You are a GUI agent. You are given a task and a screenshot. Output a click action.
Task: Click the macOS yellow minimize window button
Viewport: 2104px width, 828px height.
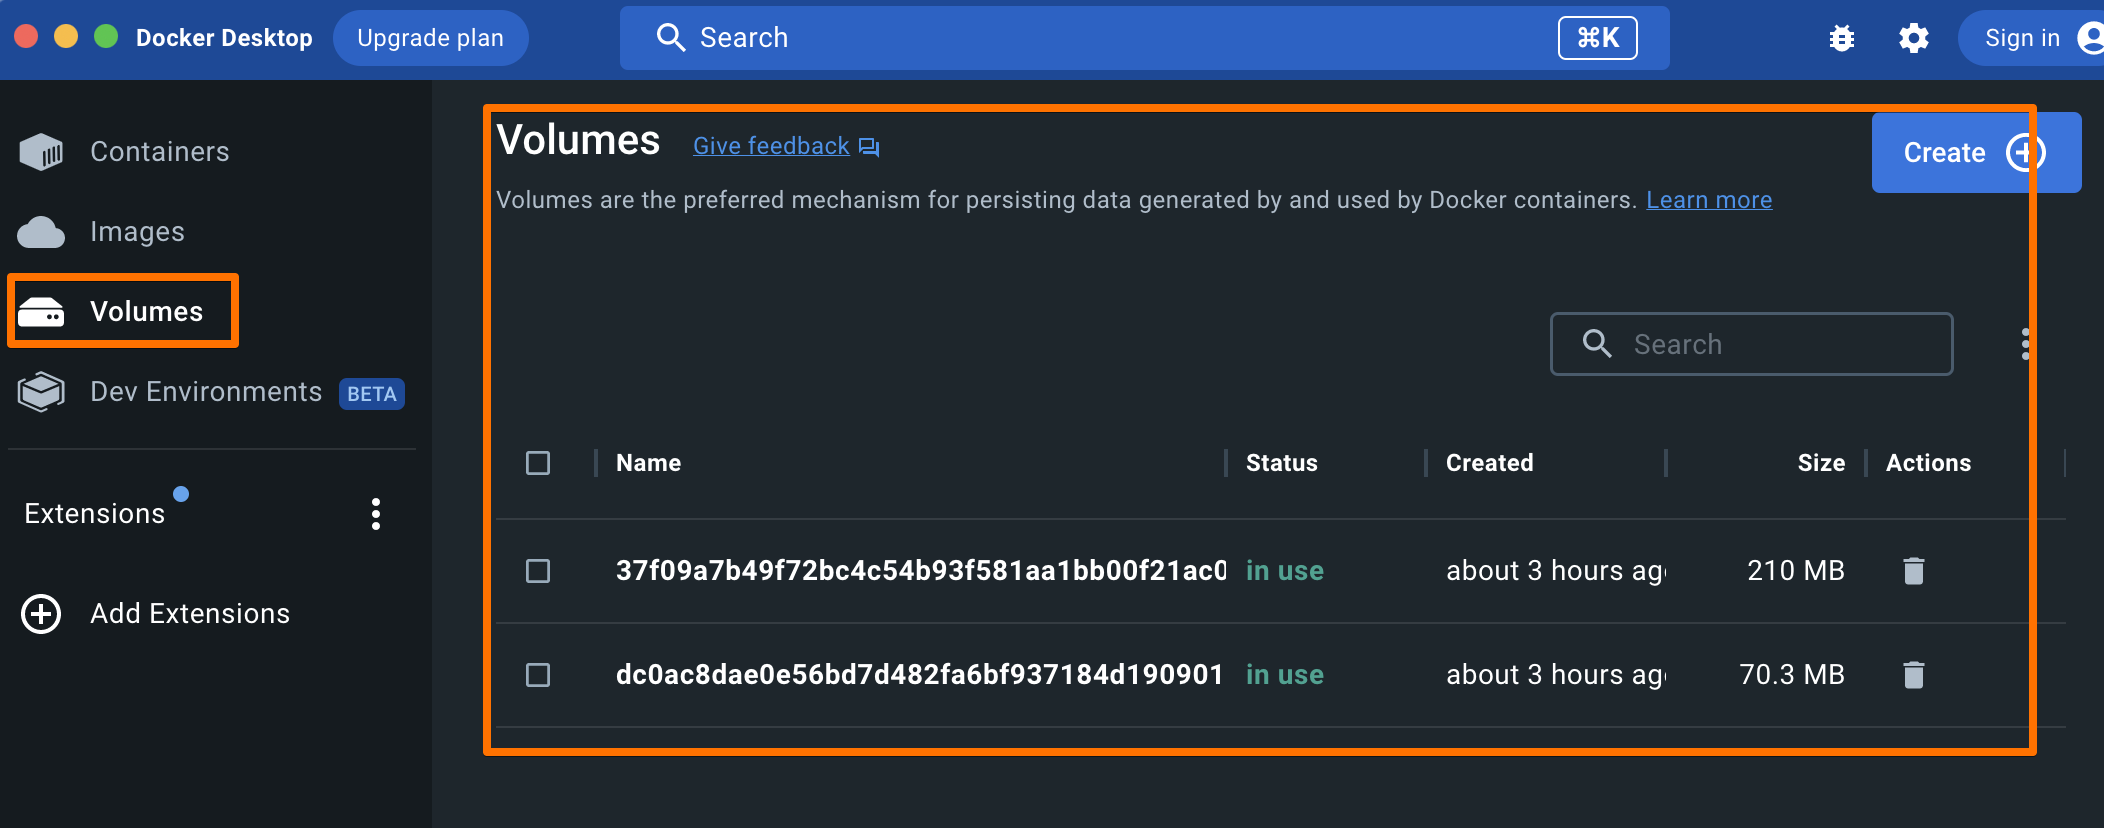[x=66, y=37]
